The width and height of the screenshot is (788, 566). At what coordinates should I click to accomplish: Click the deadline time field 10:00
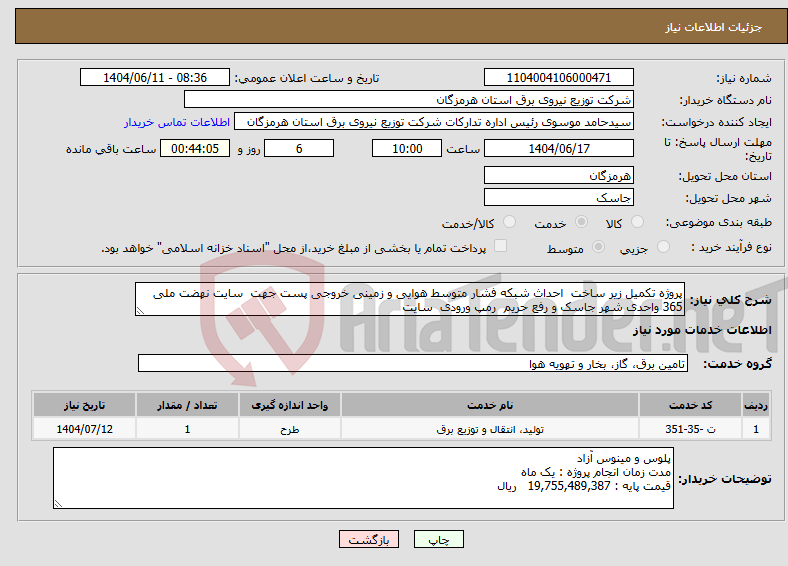tap(407, 148)
